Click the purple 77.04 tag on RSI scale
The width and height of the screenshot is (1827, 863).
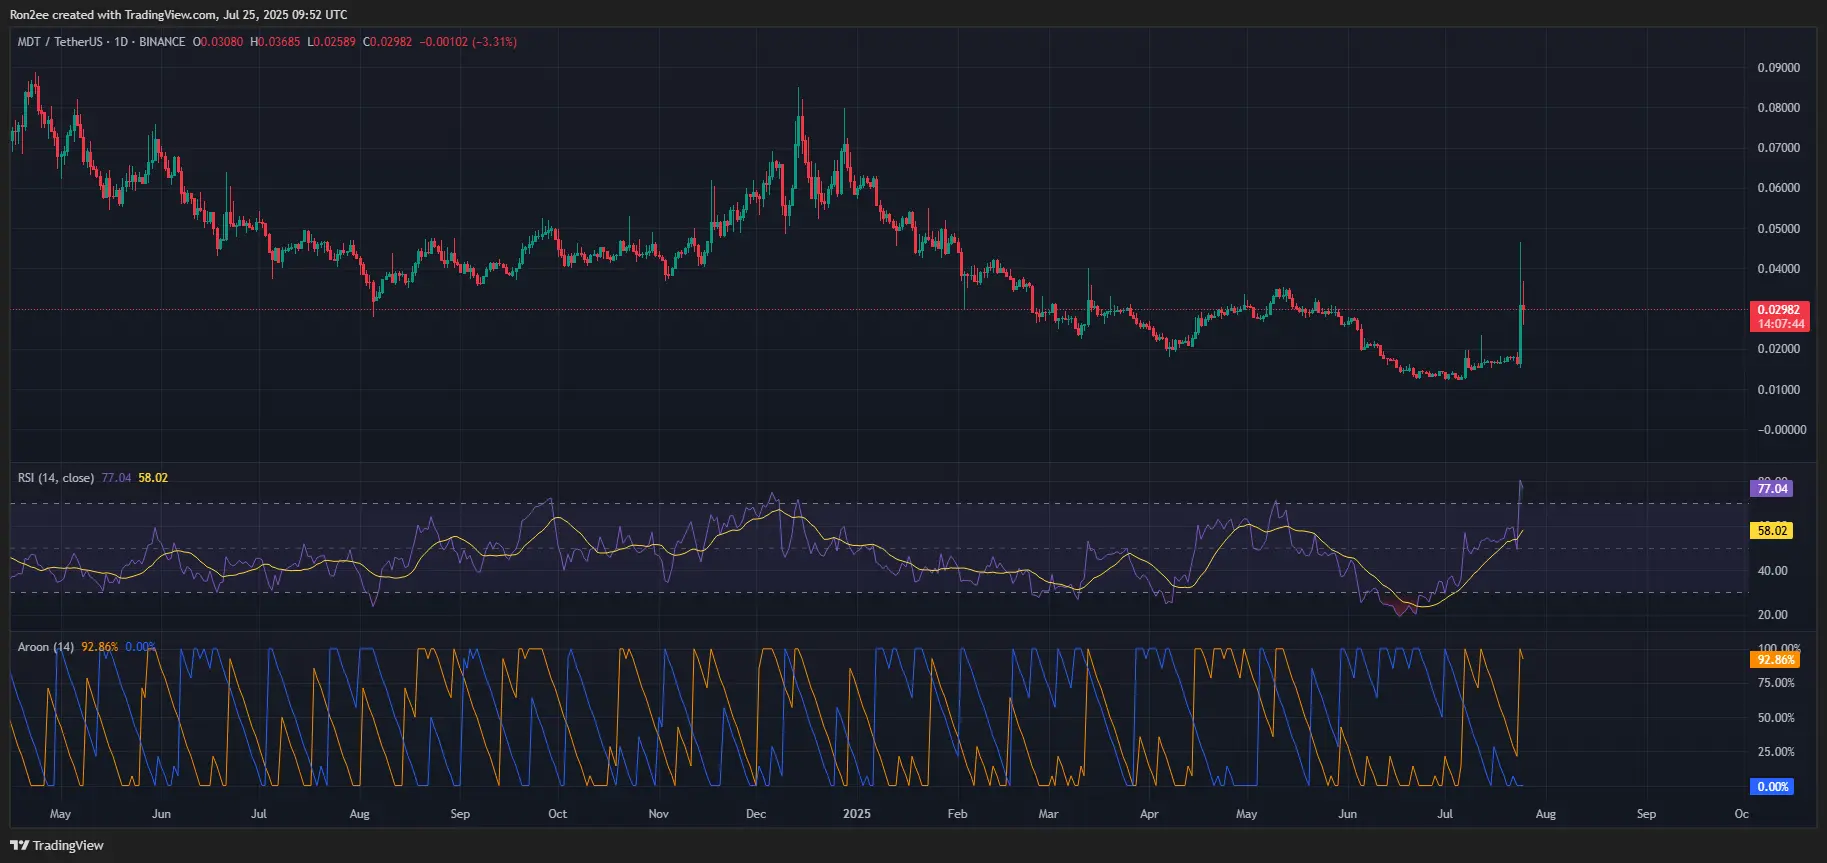(x=1772, y=489)
